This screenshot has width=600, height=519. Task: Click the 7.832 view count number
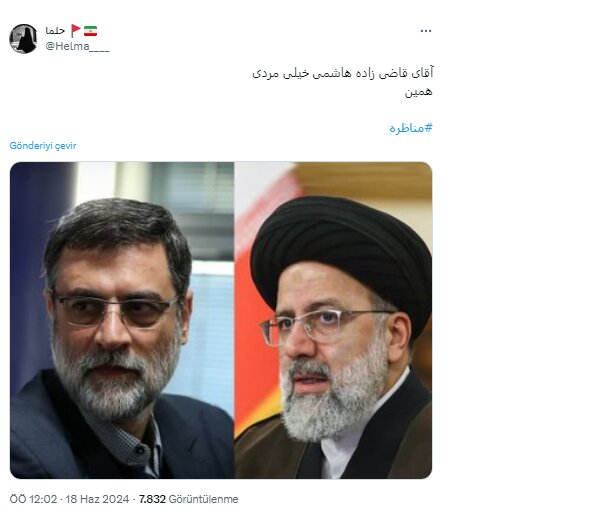(152, 499)
